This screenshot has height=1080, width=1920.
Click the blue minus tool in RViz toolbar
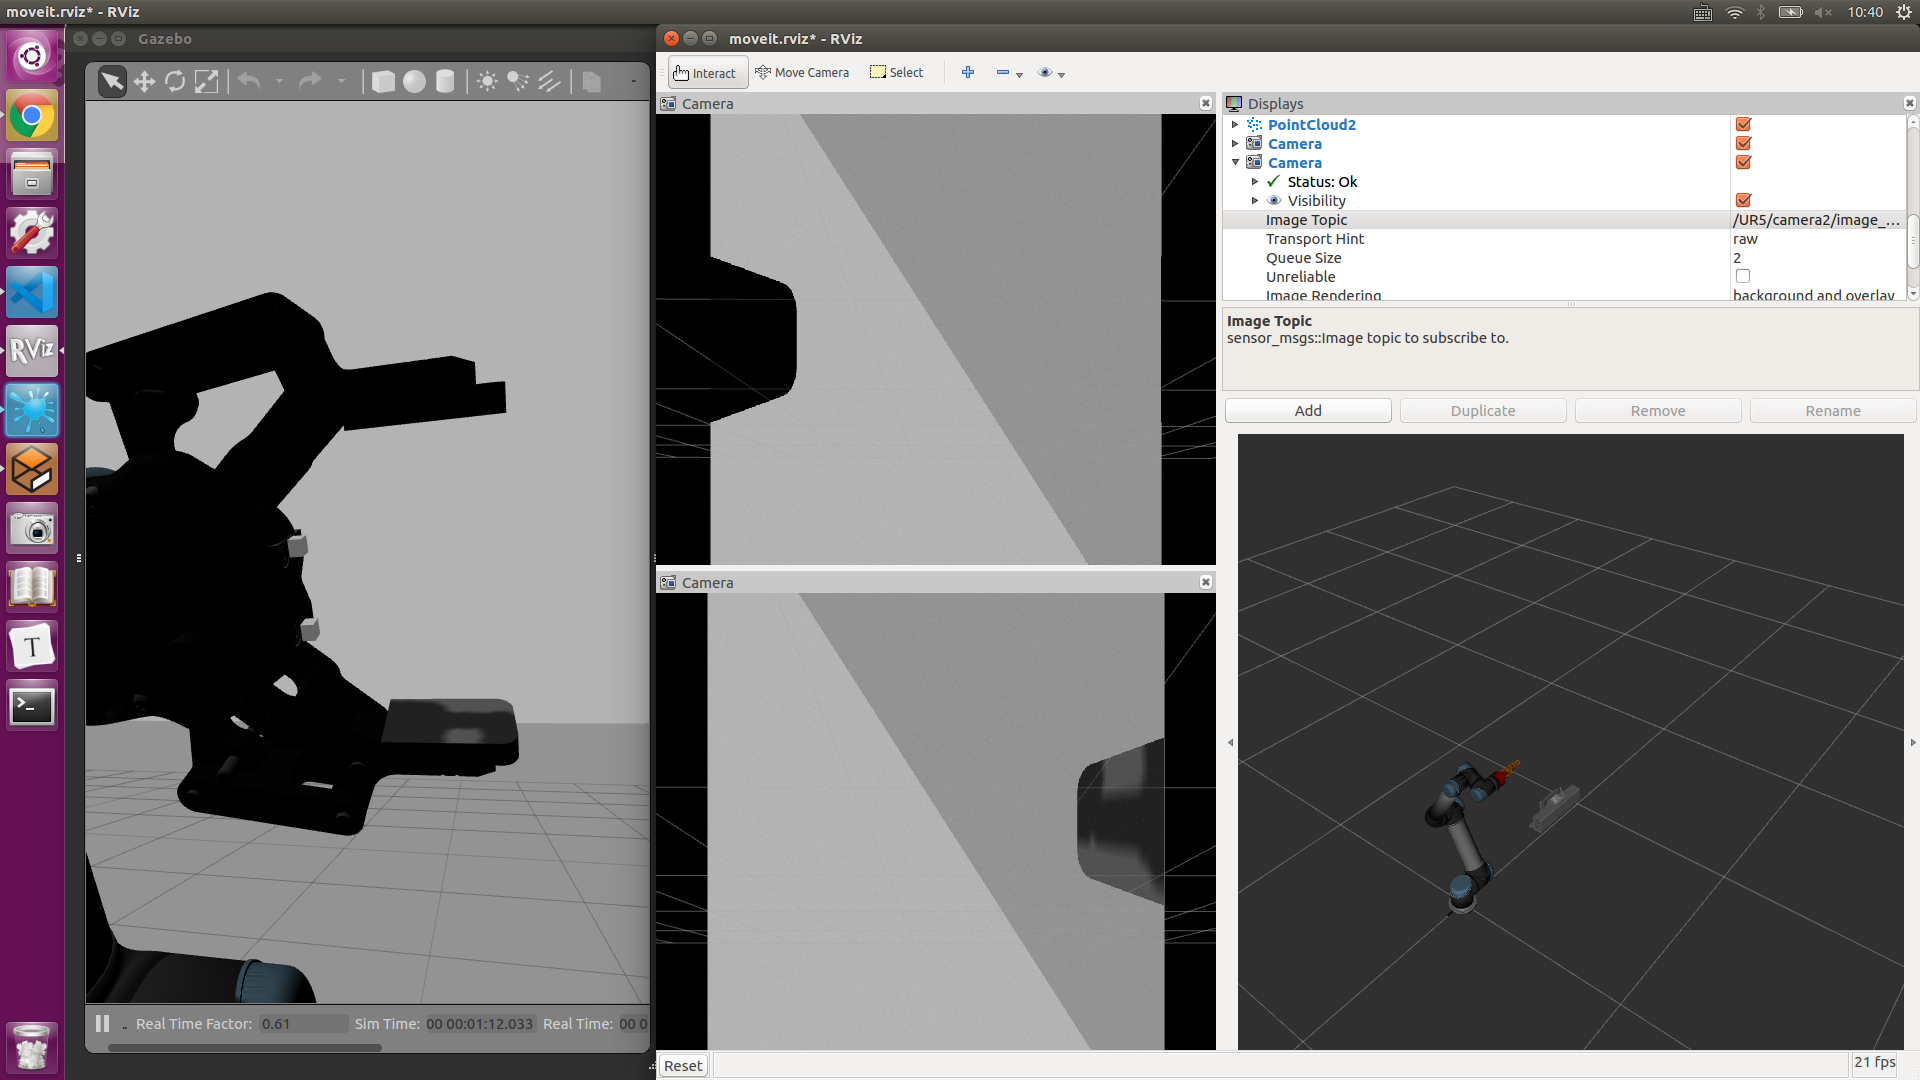[x=1002, y=72]
